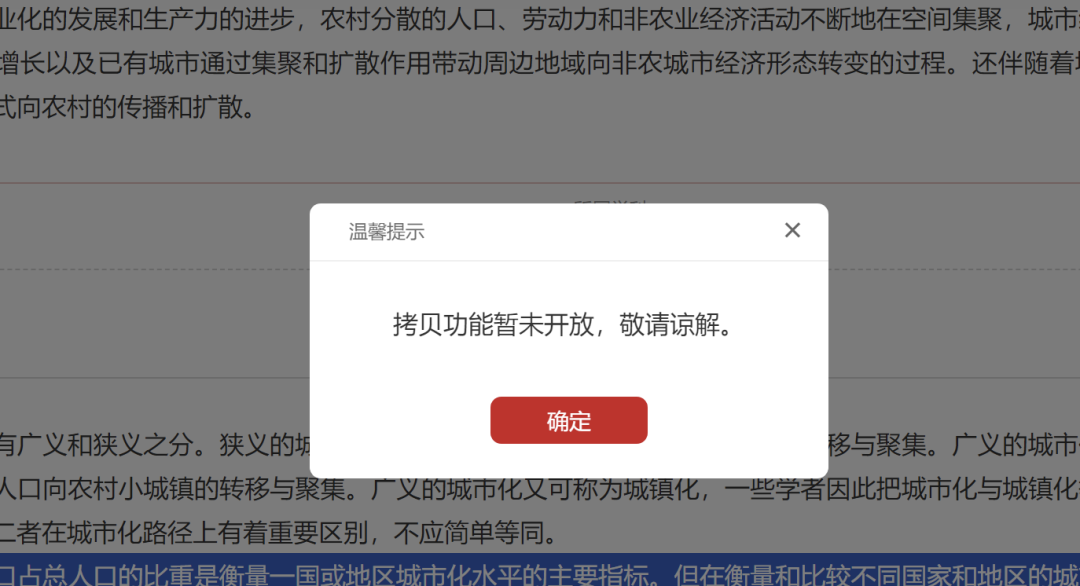The image size is (1080, 586).
Task: Click the empty header area between title and X
Action: [603, 232]
